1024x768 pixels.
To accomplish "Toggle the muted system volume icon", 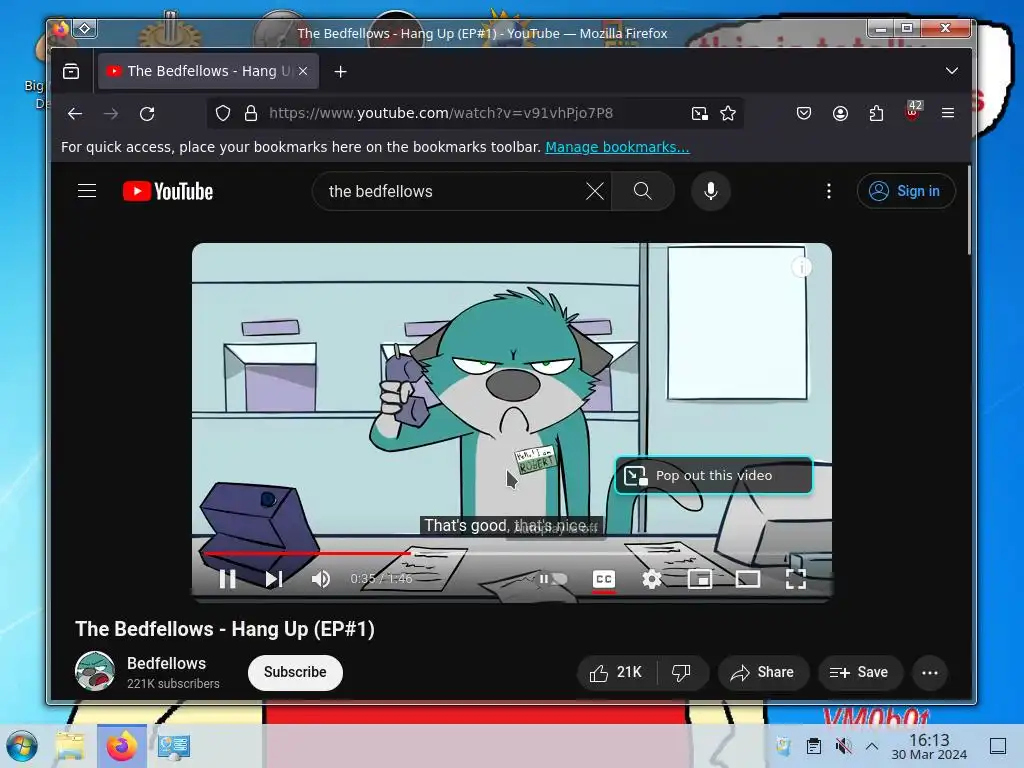I will 843,746.
